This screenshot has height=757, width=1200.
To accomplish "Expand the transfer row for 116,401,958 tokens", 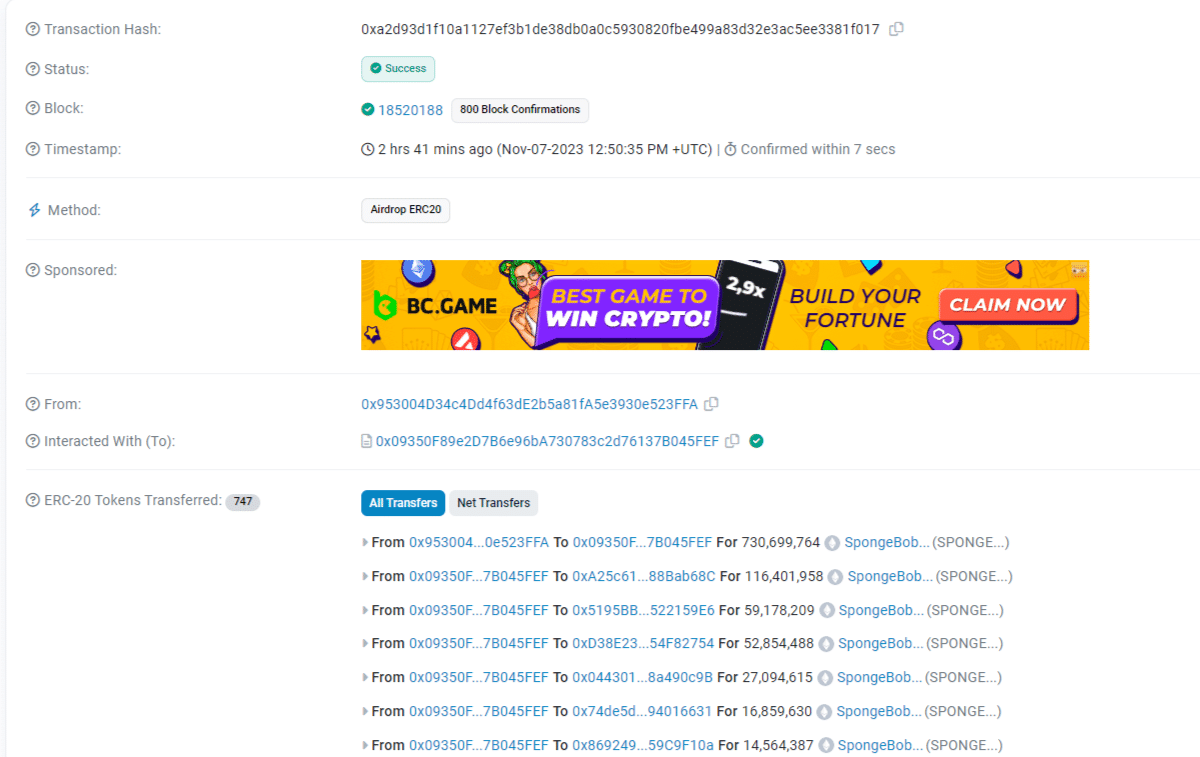I will point(365,577).
